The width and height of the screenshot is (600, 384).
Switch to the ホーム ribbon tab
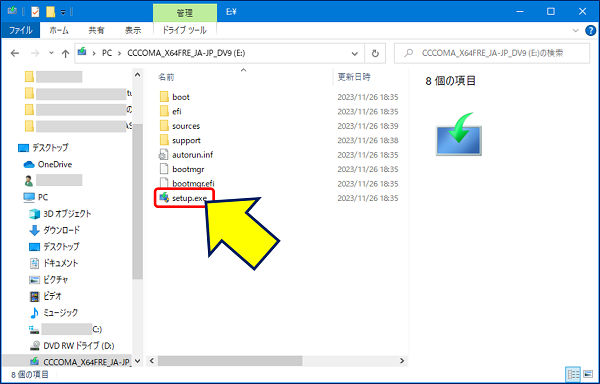click(59, 30)
